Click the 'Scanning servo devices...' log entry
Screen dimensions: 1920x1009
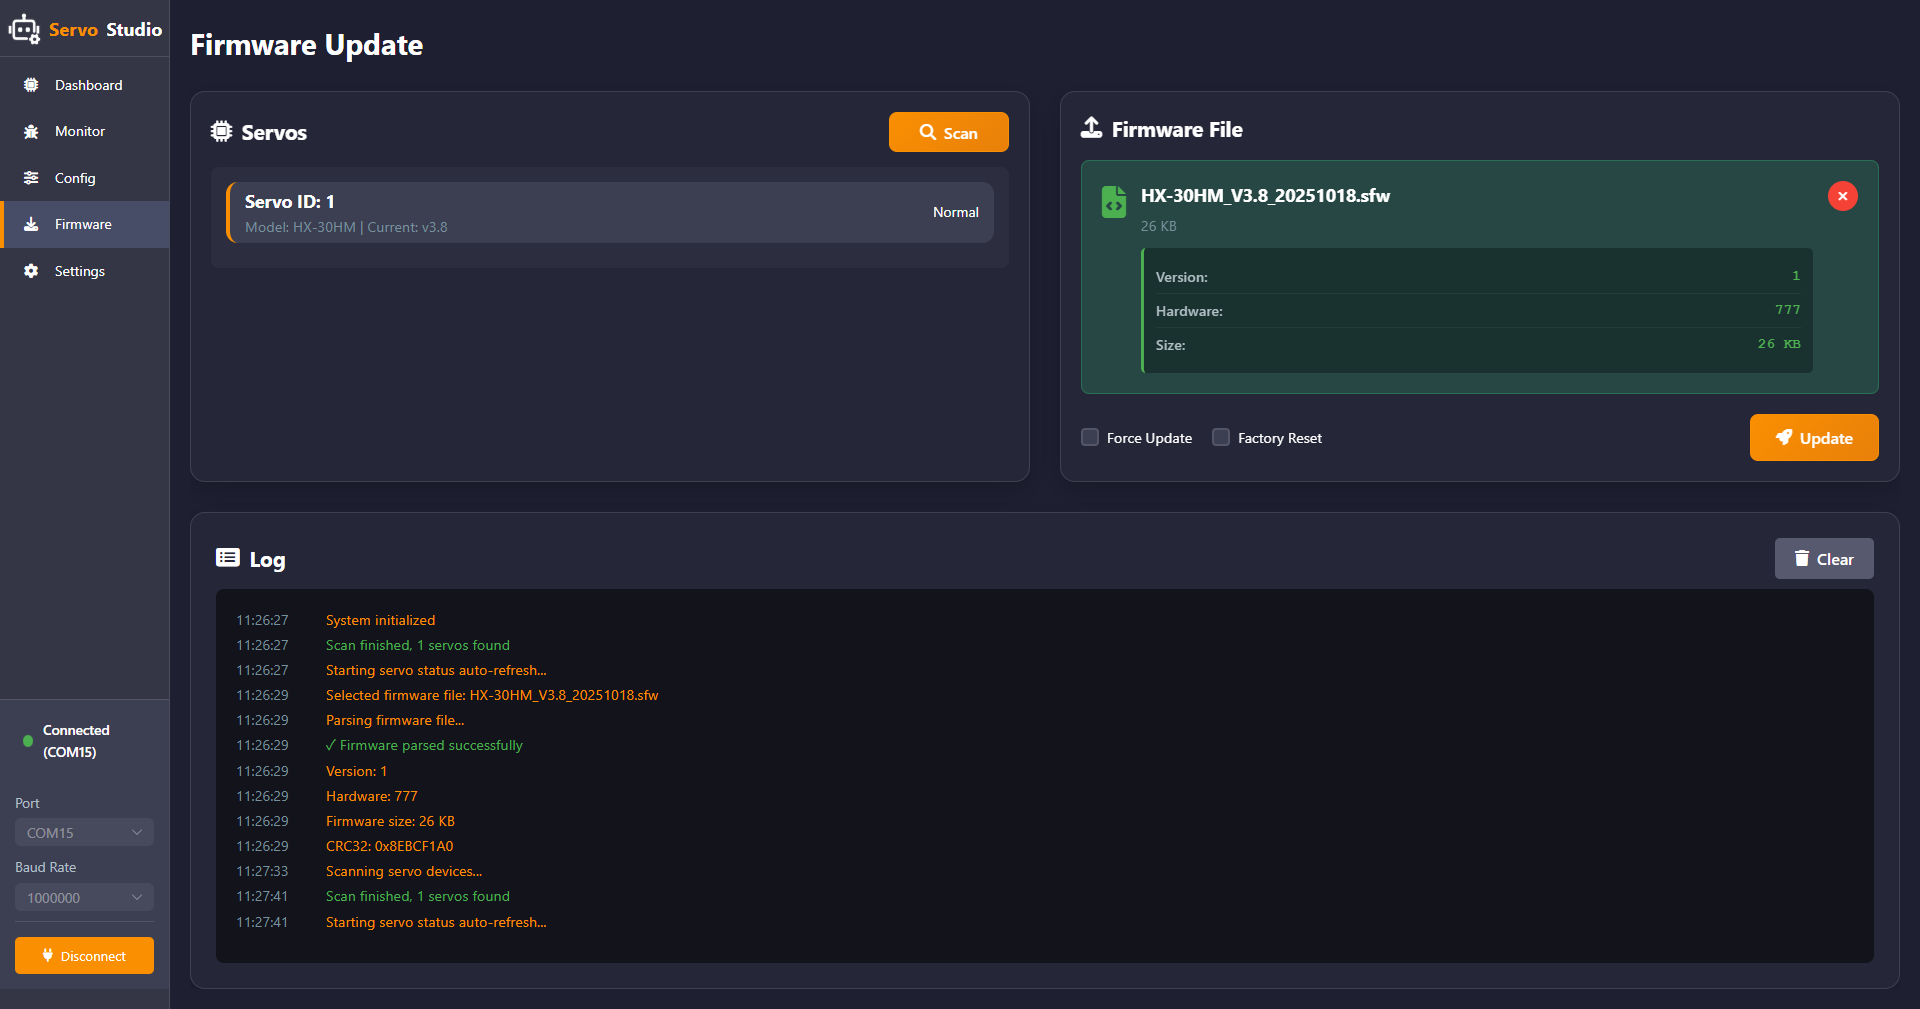click(x=404, y=871)
